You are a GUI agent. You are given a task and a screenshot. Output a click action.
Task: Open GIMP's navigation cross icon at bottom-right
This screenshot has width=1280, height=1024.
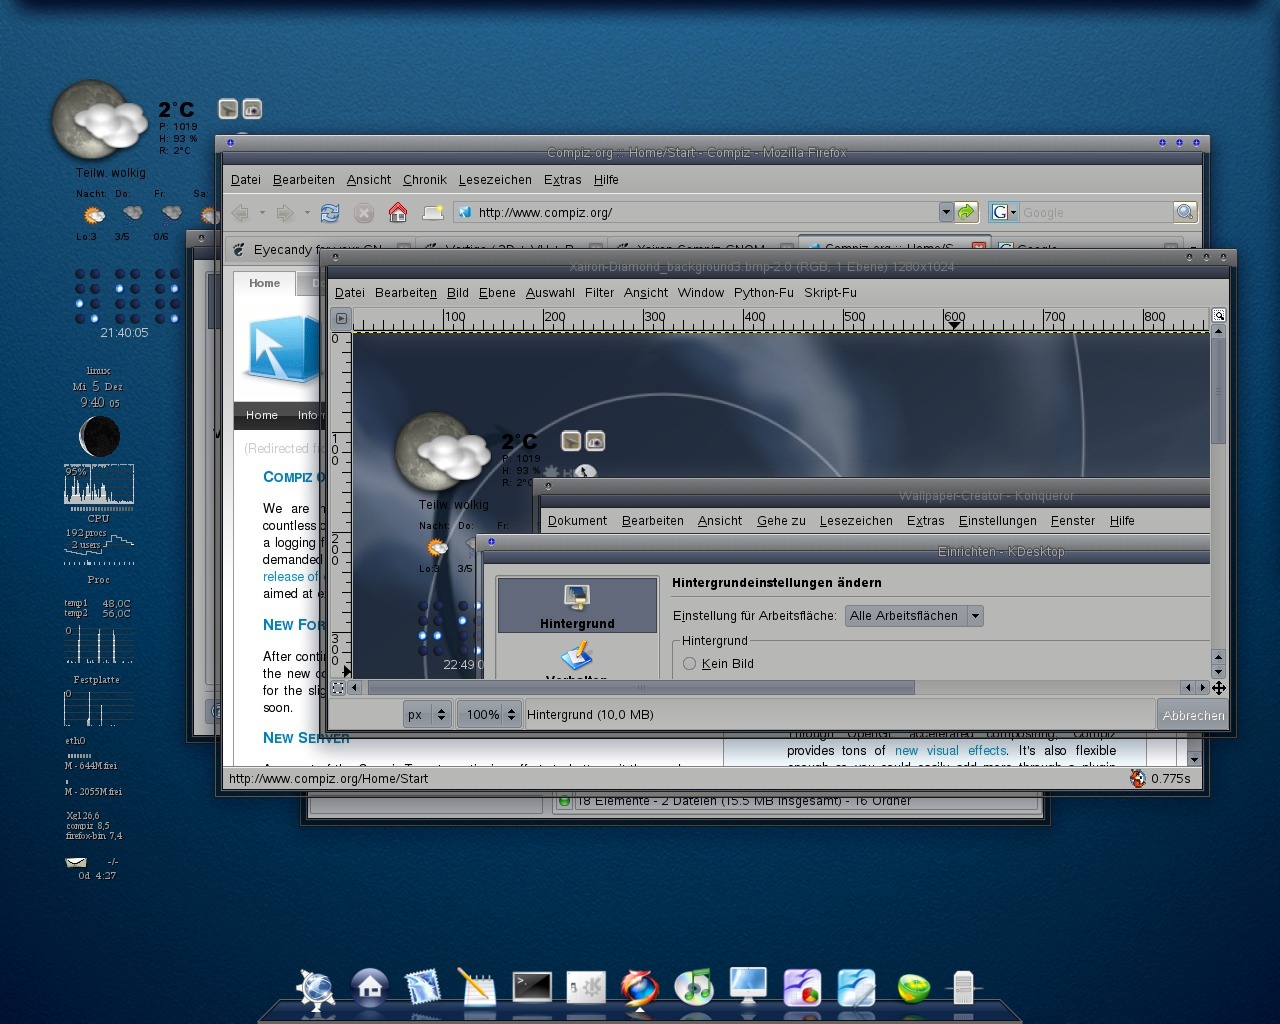point(1219,688)
